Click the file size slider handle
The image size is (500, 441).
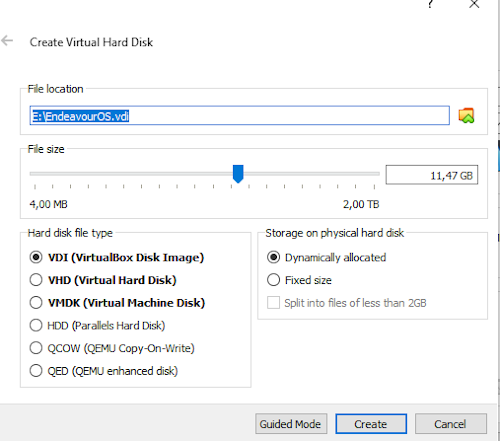pyautogui.click(x=238, y=174)
